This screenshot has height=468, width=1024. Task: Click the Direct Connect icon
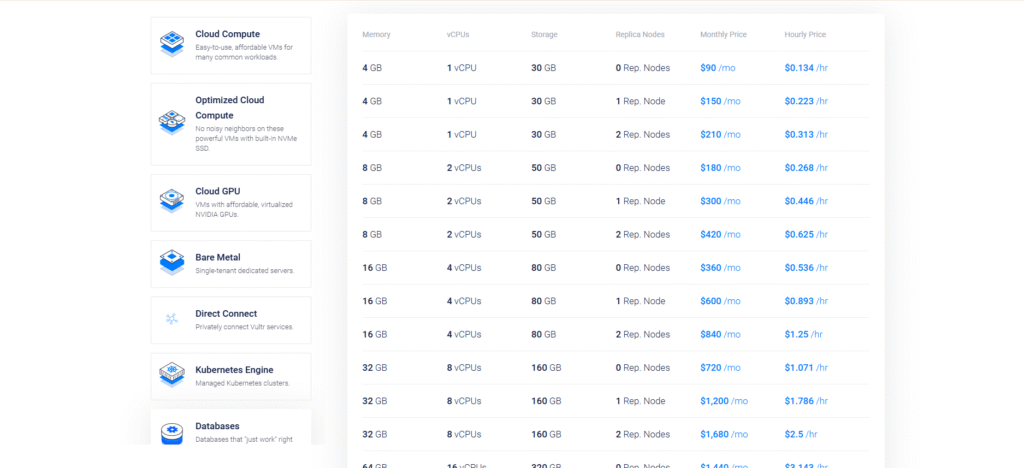[172, 319]
